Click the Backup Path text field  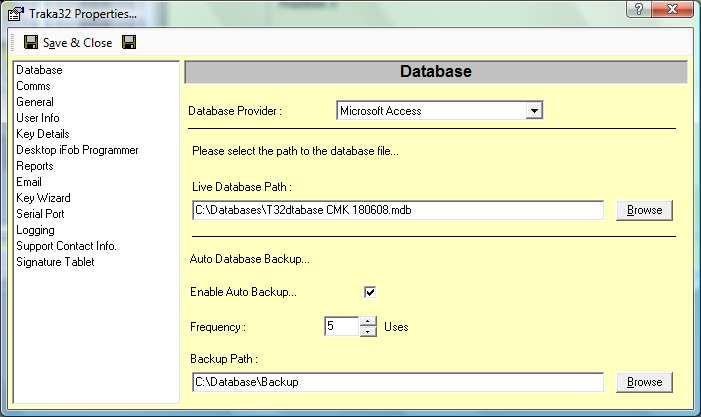pyautogui.click(x=398, y=382)
